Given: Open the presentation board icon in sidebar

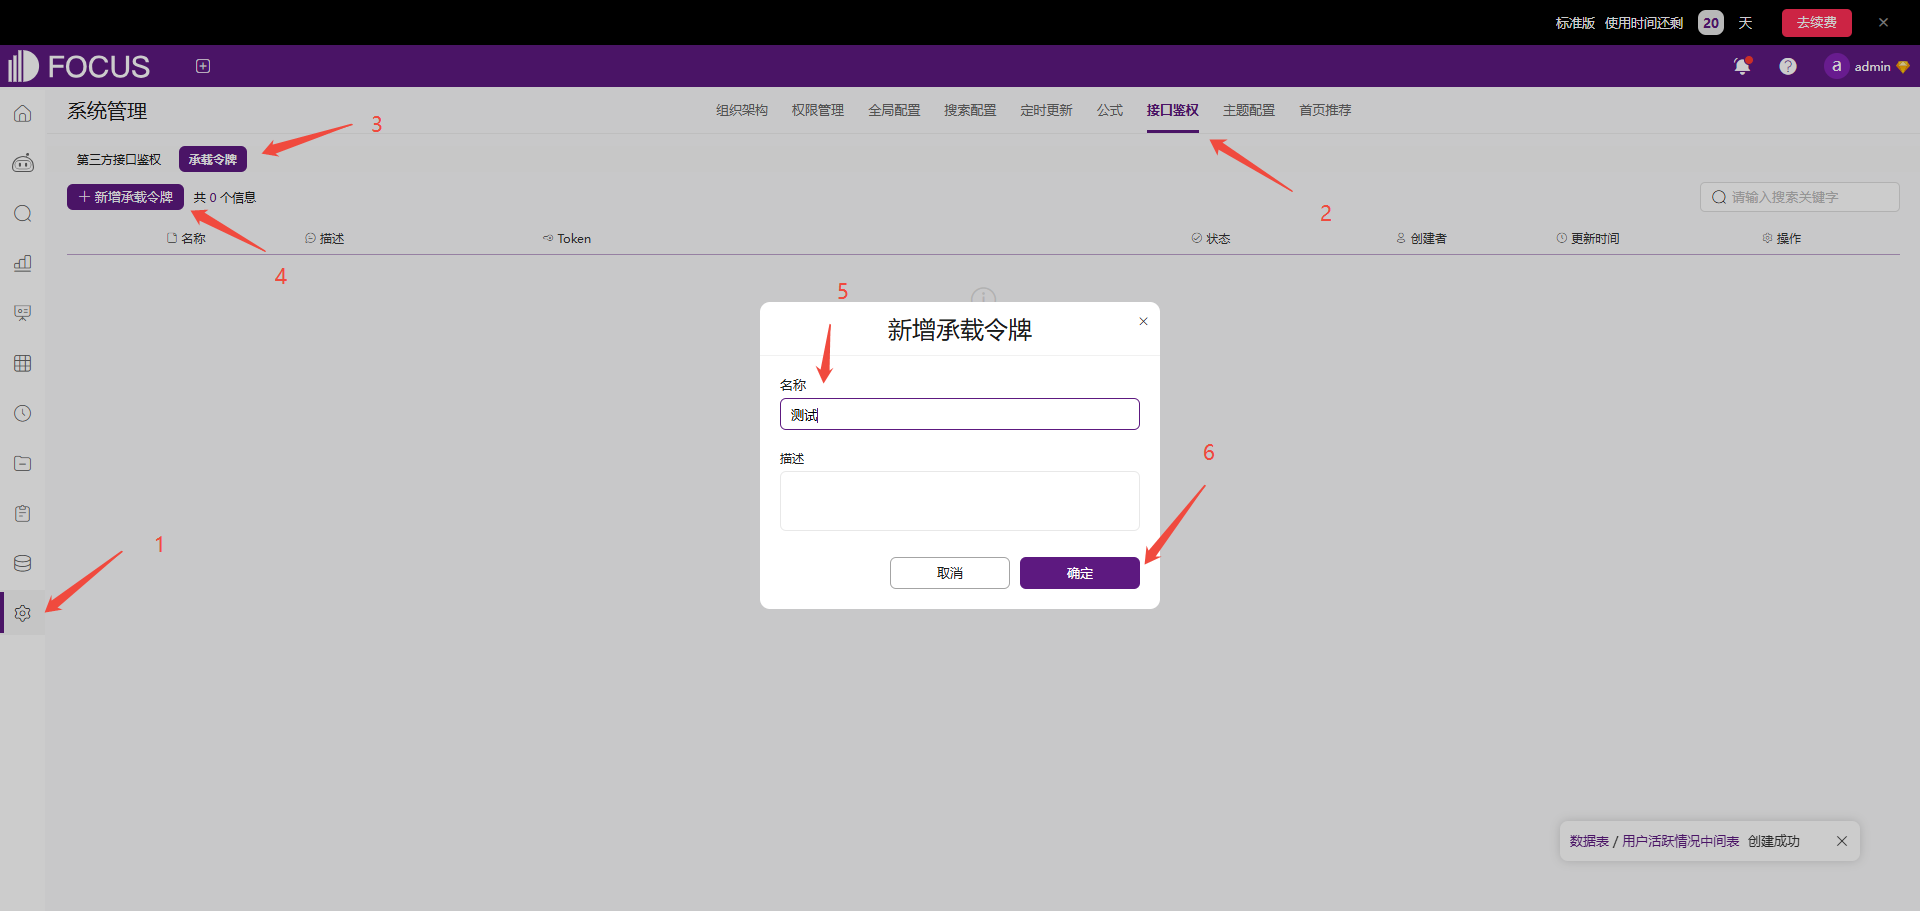Looking at the screenshot, I should coord(23,313).
